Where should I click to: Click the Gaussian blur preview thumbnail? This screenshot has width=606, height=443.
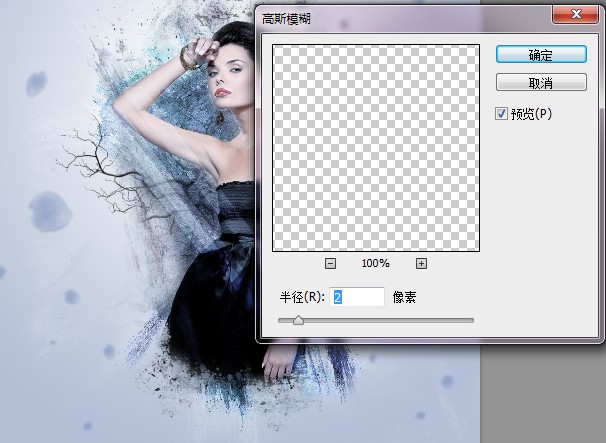tap(376, 148)
